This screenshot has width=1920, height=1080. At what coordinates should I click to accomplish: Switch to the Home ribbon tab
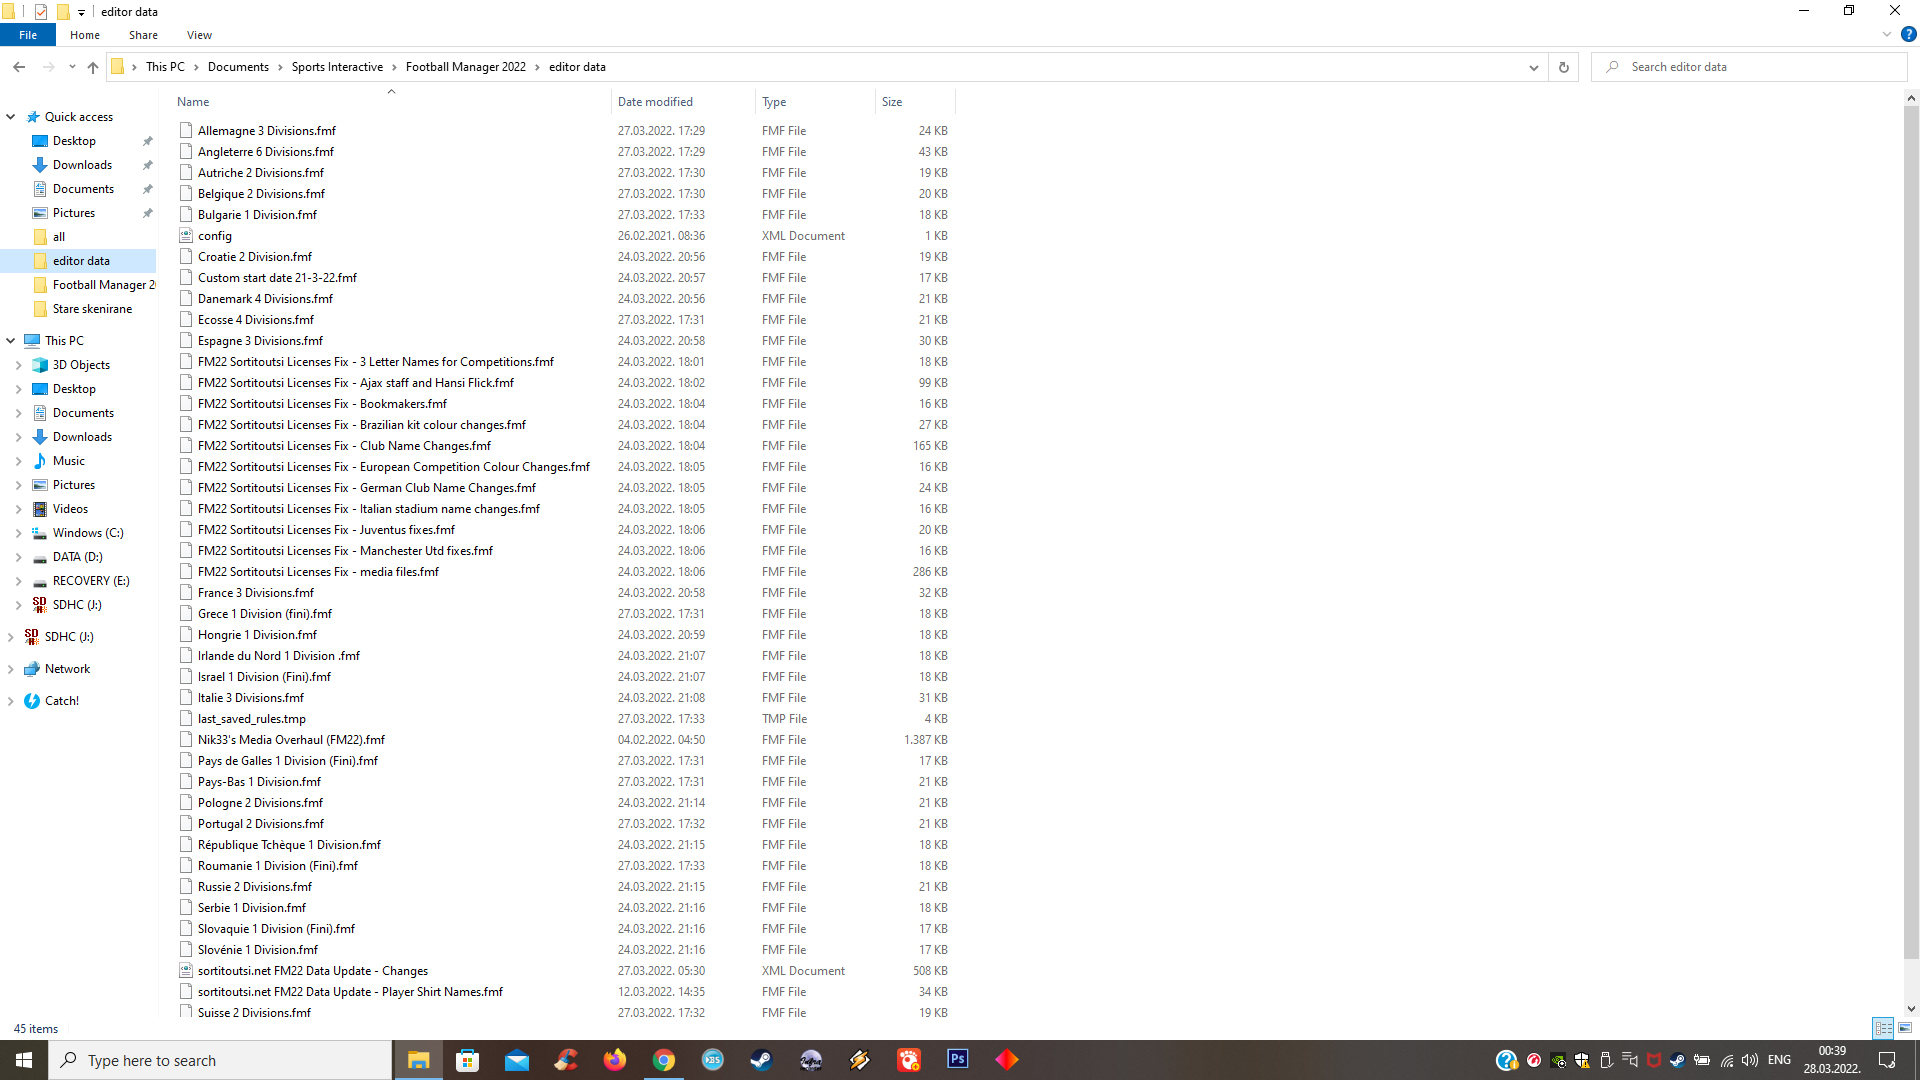[x=85, y=35]
